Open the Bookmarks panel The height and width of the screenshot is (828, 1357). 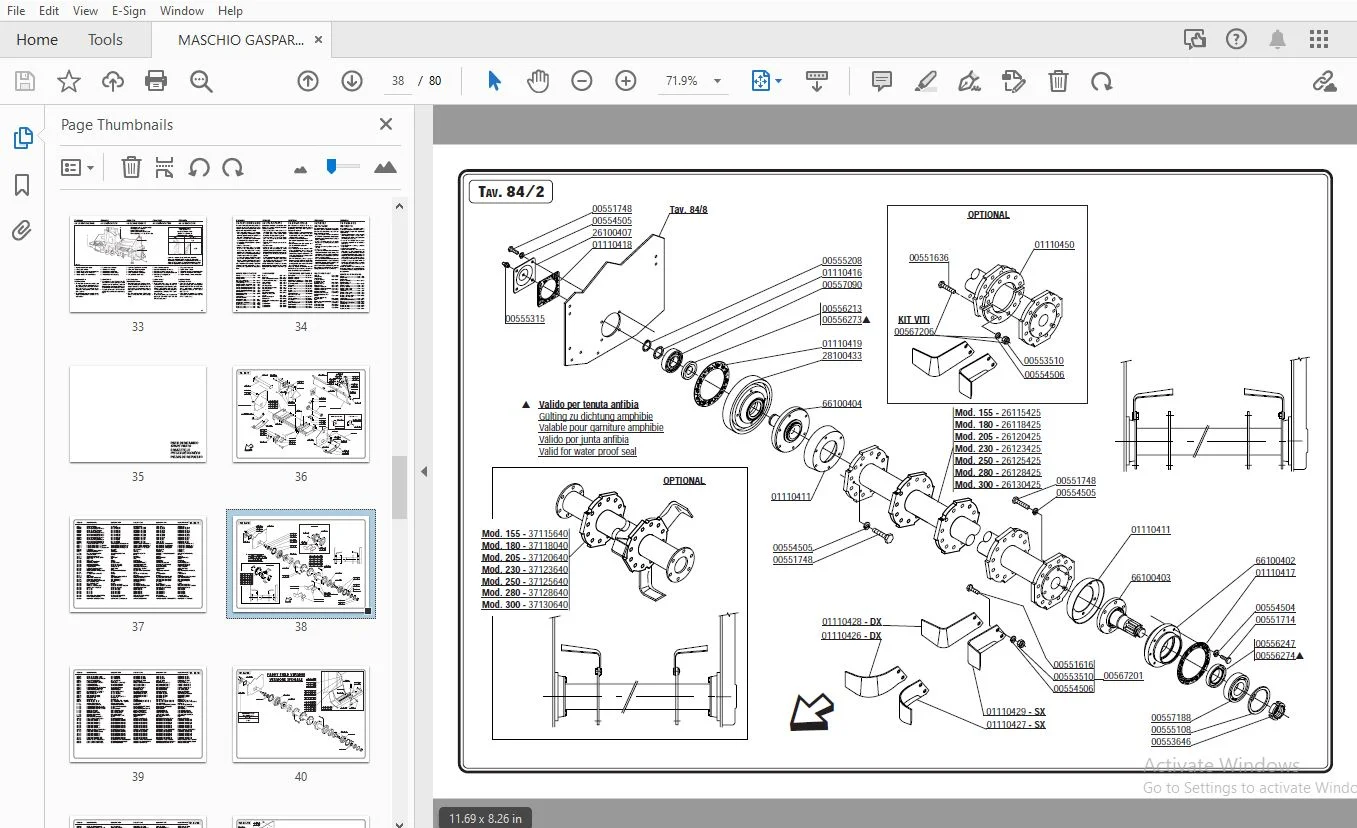[x=23, y=185]
